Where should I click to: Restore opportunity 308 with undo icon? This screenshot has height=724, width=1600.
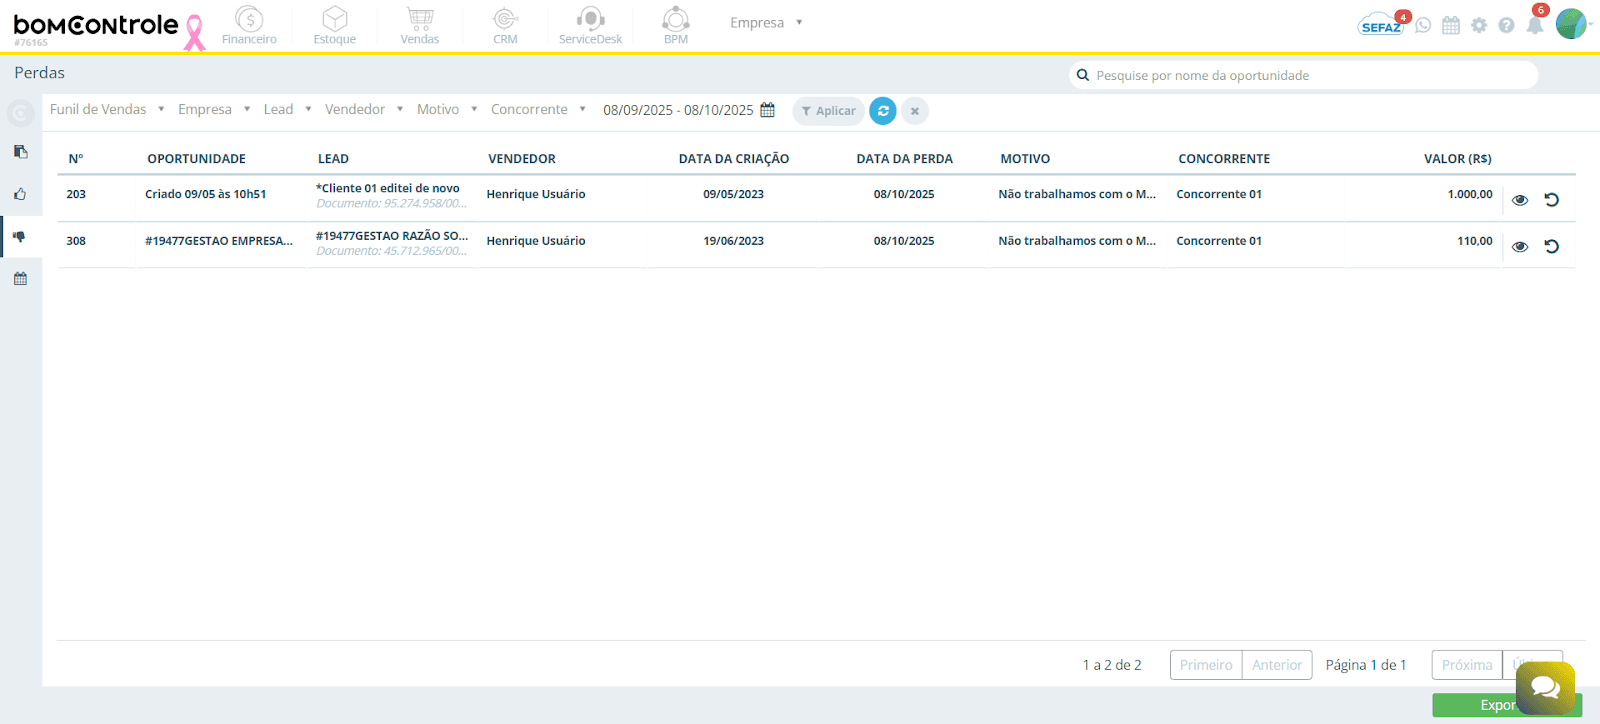click(1552, 246)
